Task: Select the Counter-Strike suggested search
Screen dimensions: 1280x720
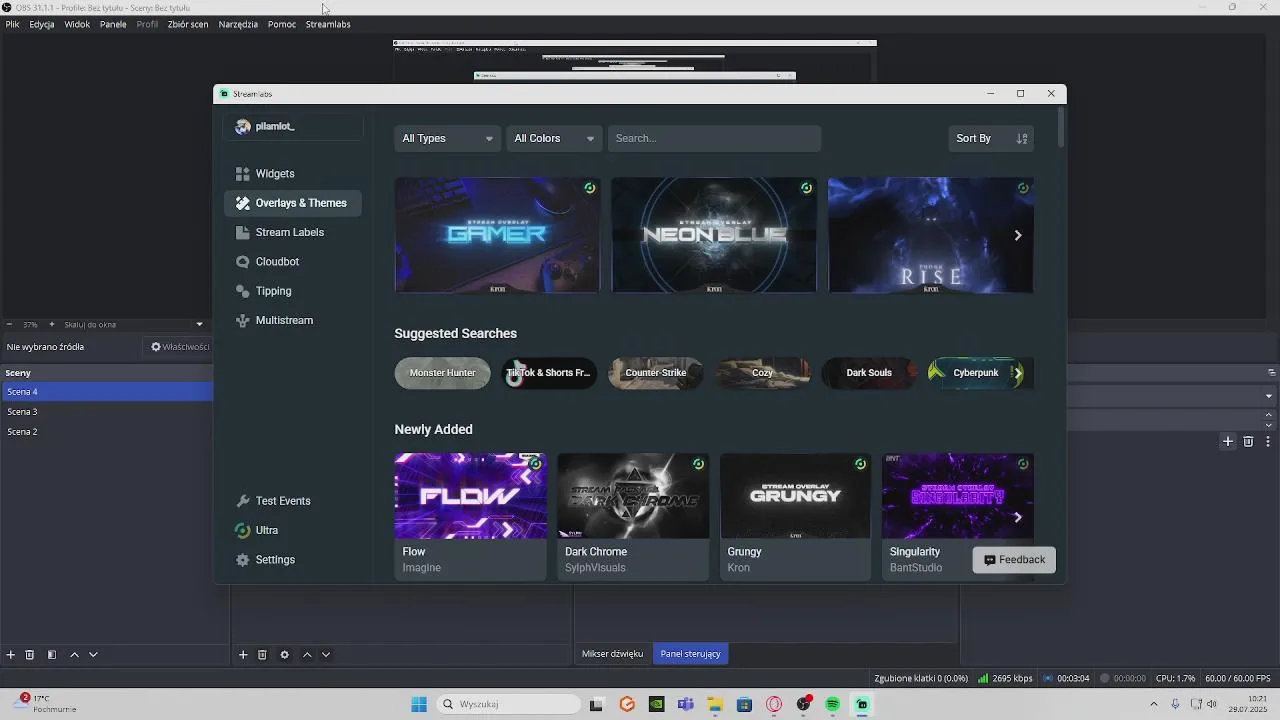Action: pos(656,373)
